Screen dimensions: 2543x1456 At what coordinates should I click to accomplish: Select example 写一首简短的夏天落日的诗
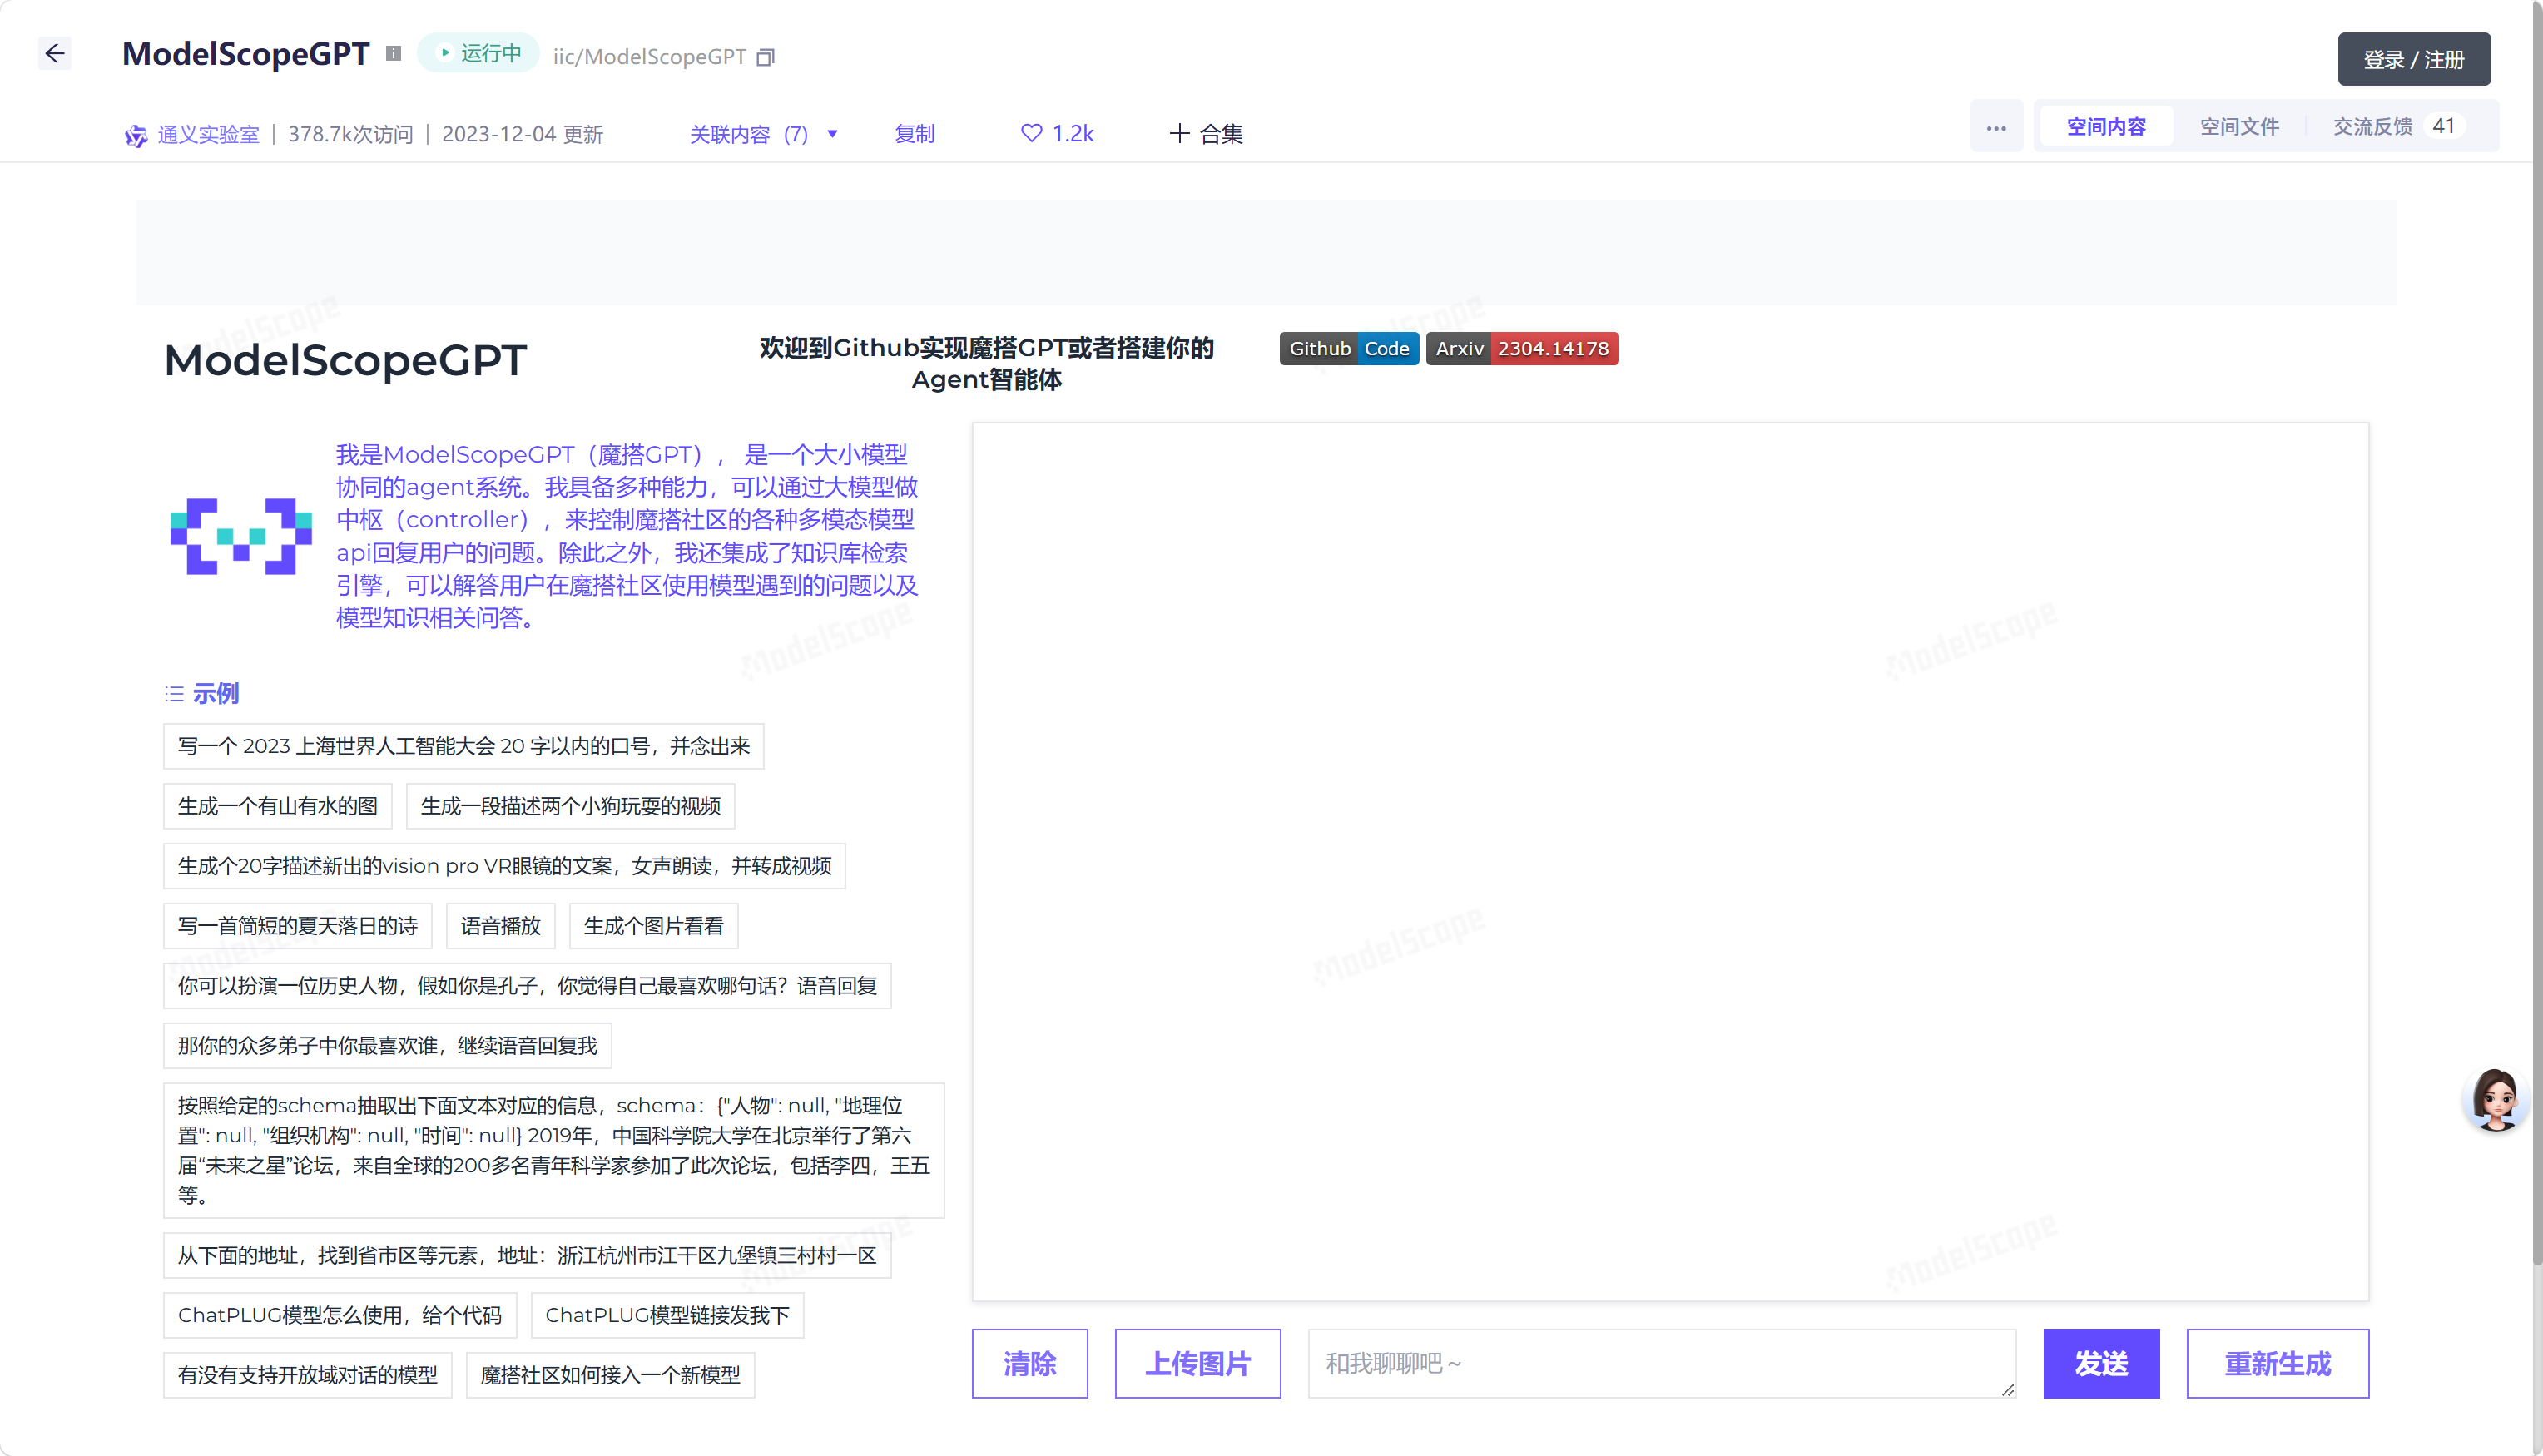click(x=297, y=927)
